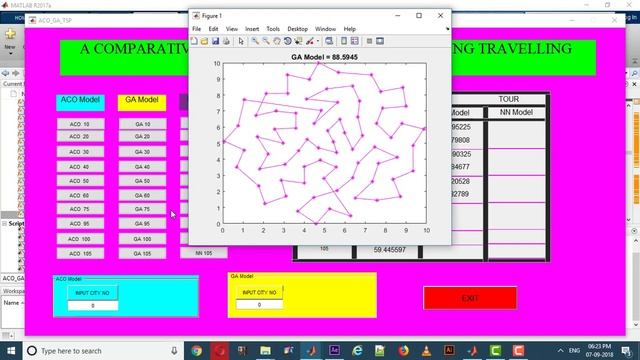Open Adobe After Effects from the taskbar
This screenshot has width=640, height=360.
click(x=334, y=351)
